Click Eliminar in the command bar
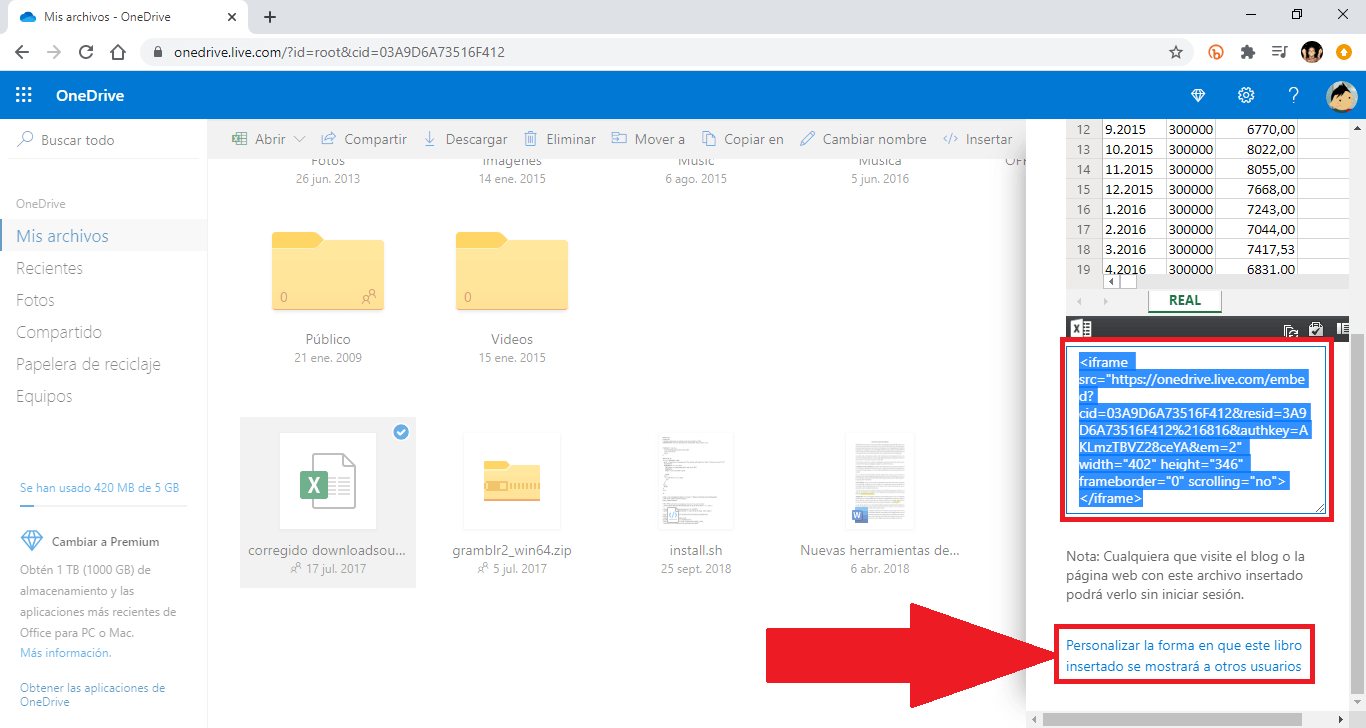This screenshot has width=1366, height=728. coord(559,139)
